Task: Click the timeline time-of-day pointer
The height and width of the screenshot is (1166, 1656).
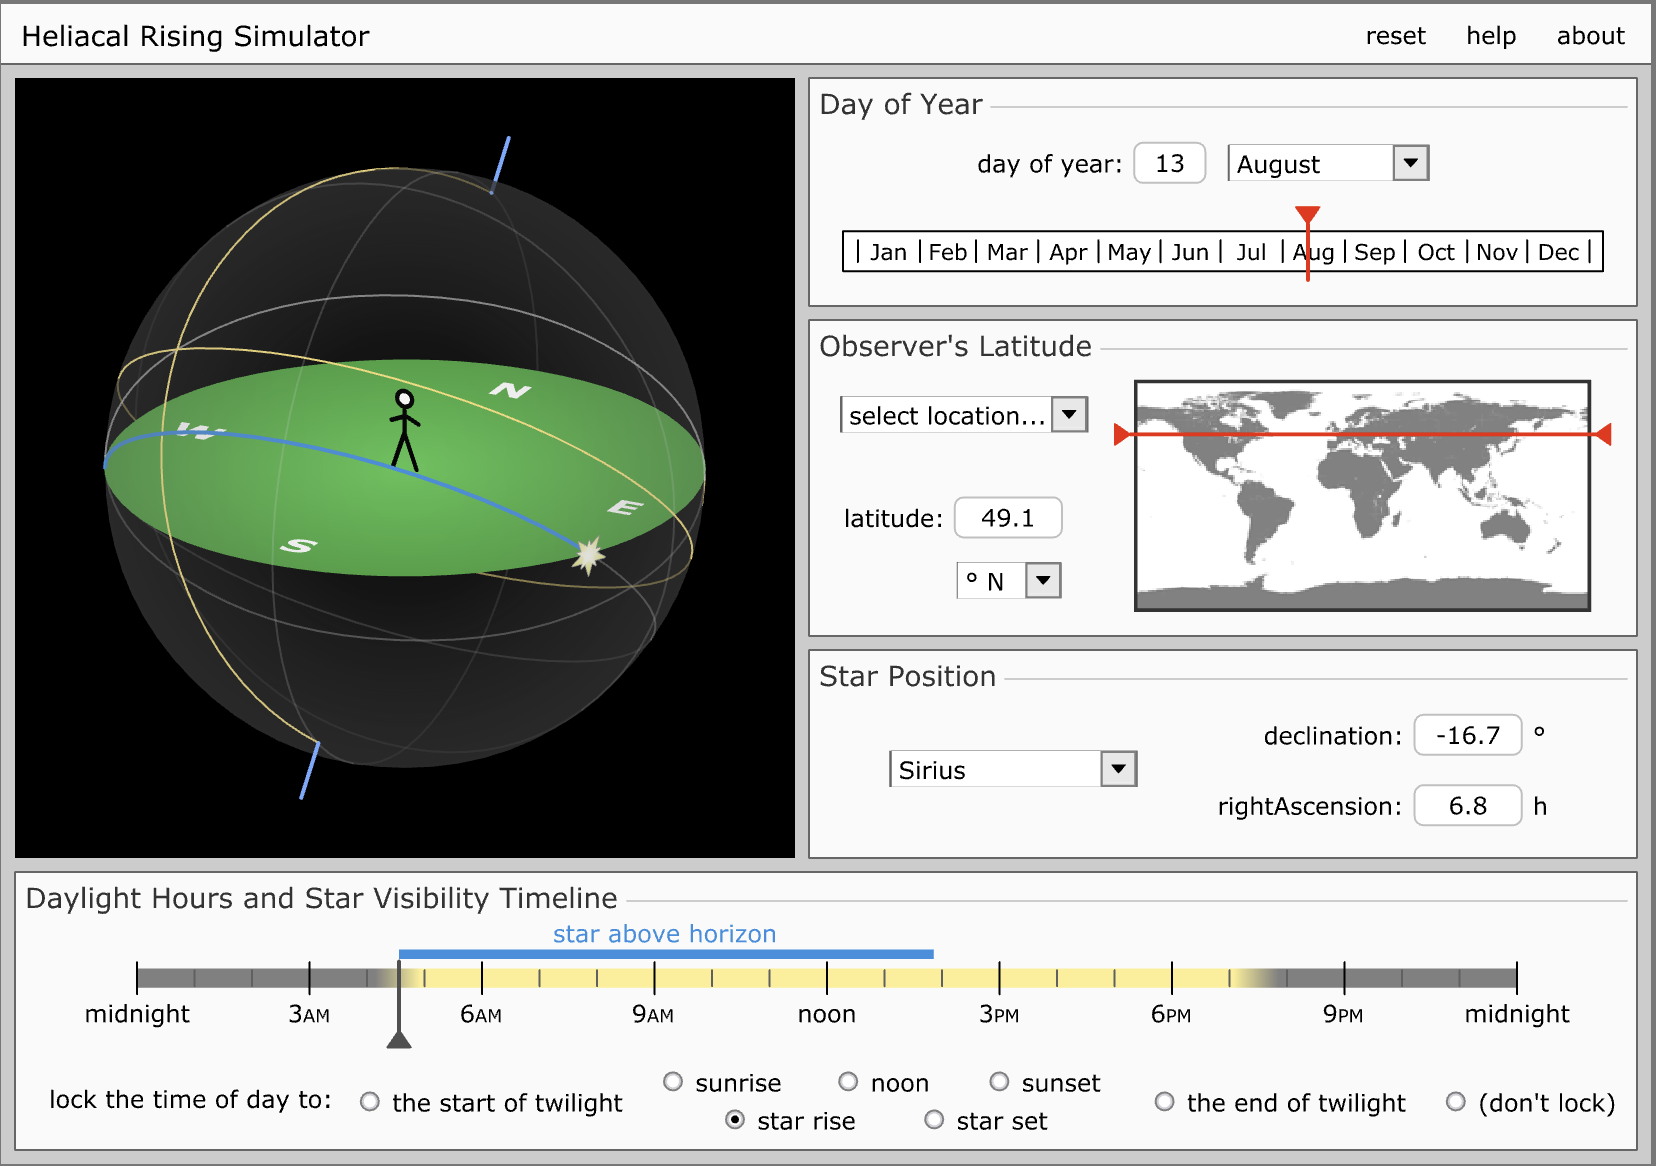Action: coord(399,1039)
